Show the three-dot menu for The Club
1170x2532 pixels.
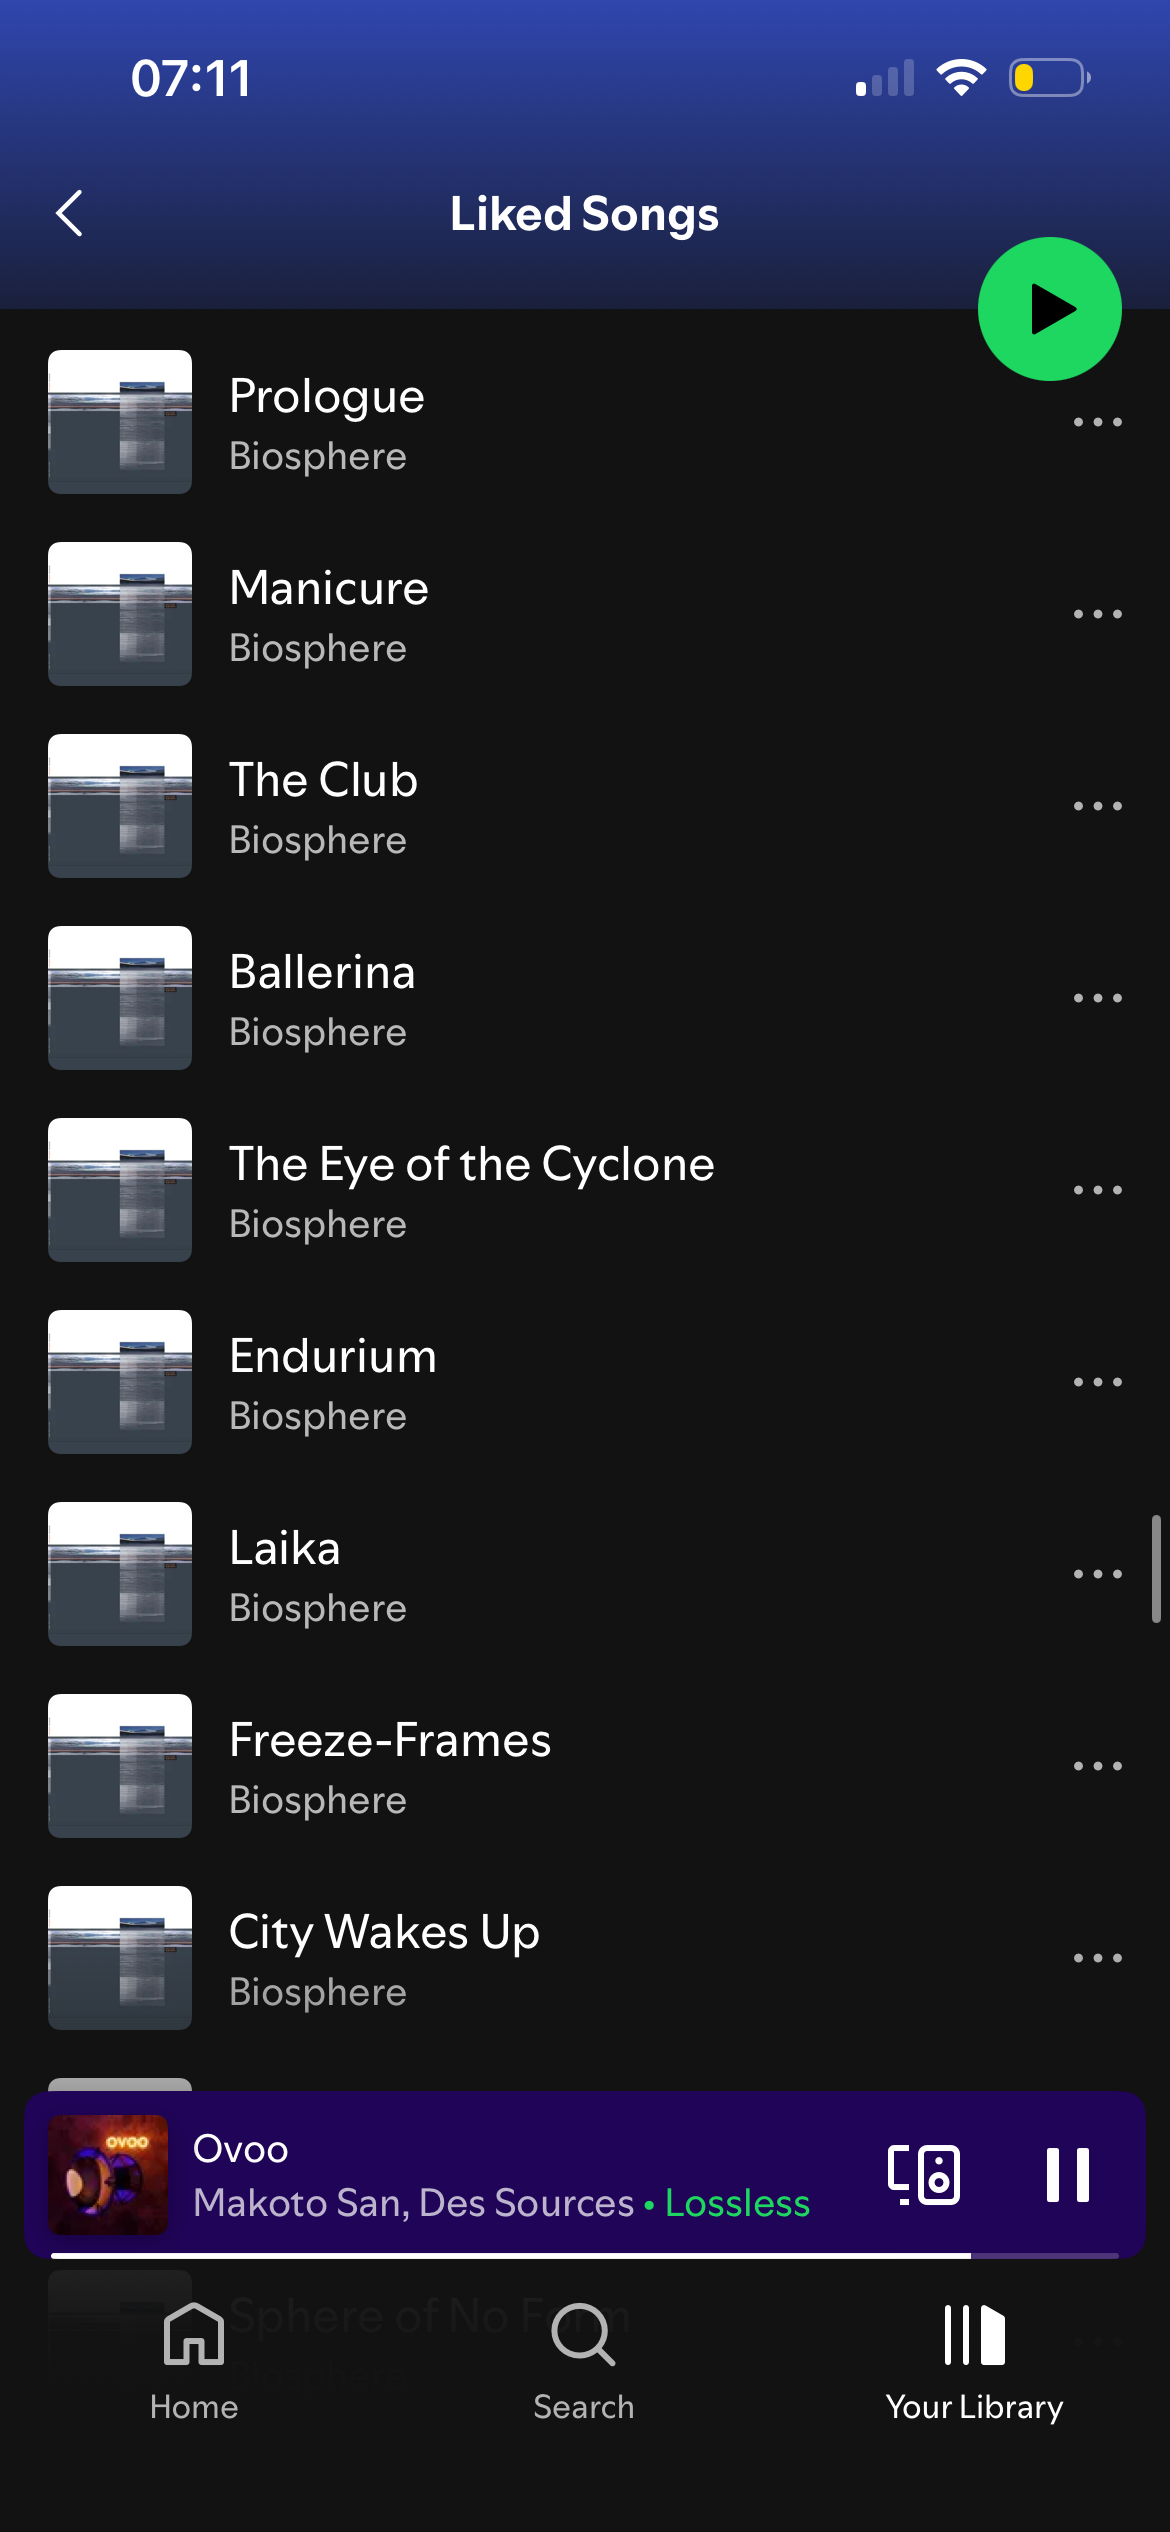pos(1097,806)
